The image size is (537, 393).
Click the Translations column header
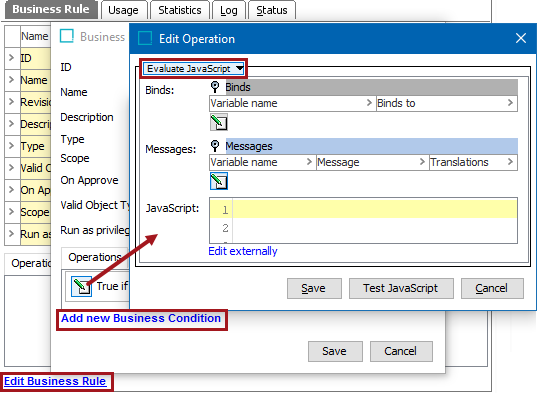[473, 162]
